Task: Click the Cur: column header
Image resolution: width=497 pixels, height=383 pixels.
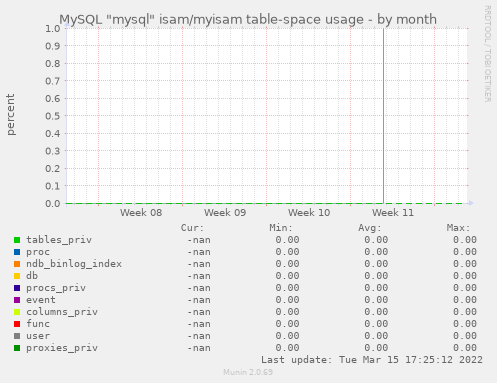Action: (x=192, y=228)
